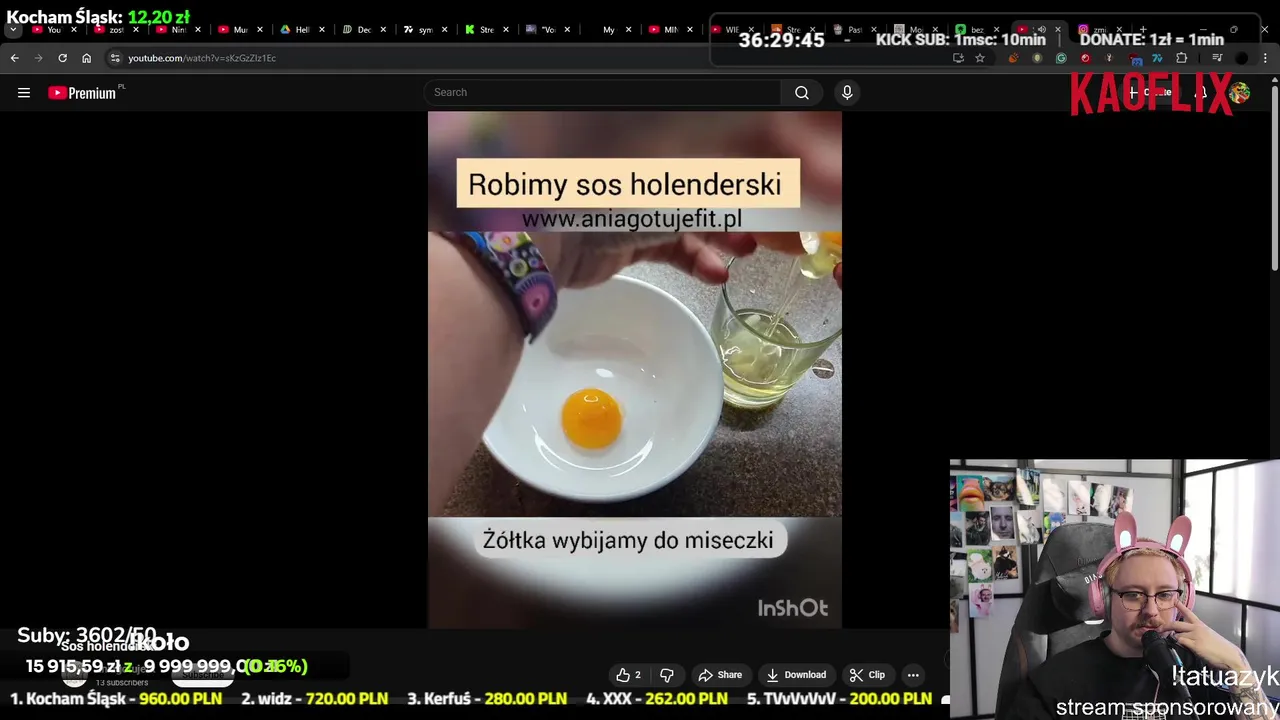
Task: Go forward with browser forward arrow
Action: (39, 58)
